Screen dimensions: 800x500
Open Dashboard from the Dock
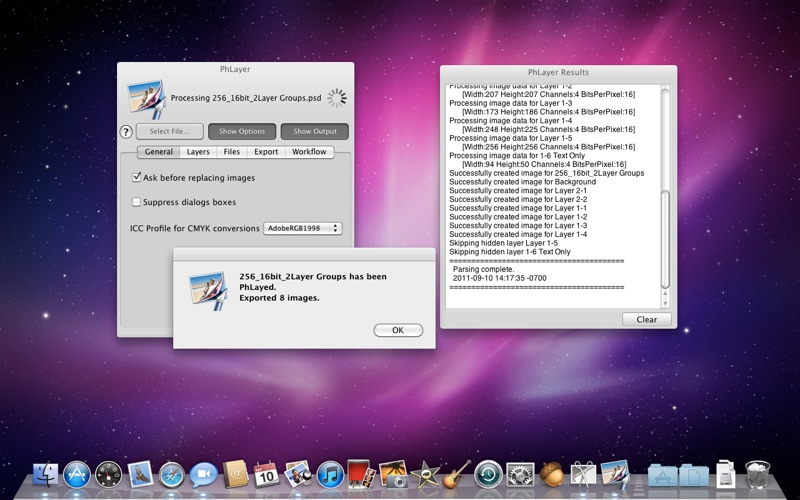pyautogui.click(x=108, y=474)
